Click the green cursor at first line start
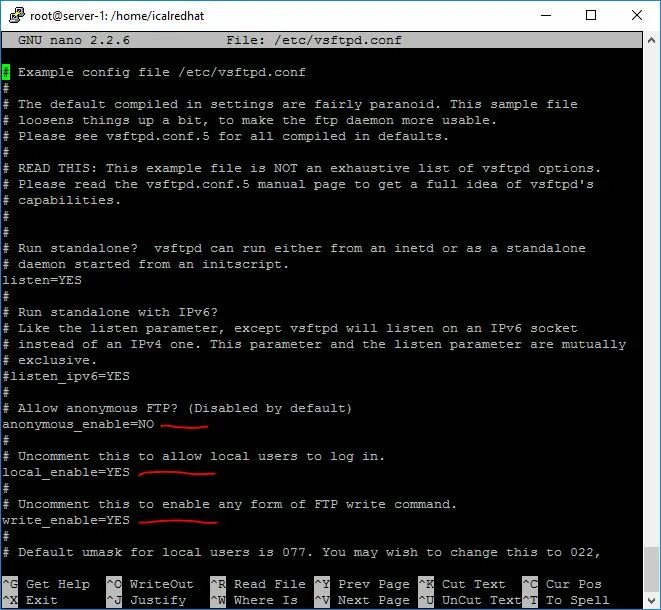The image size is (661, 610). click(x=6, y=72)
